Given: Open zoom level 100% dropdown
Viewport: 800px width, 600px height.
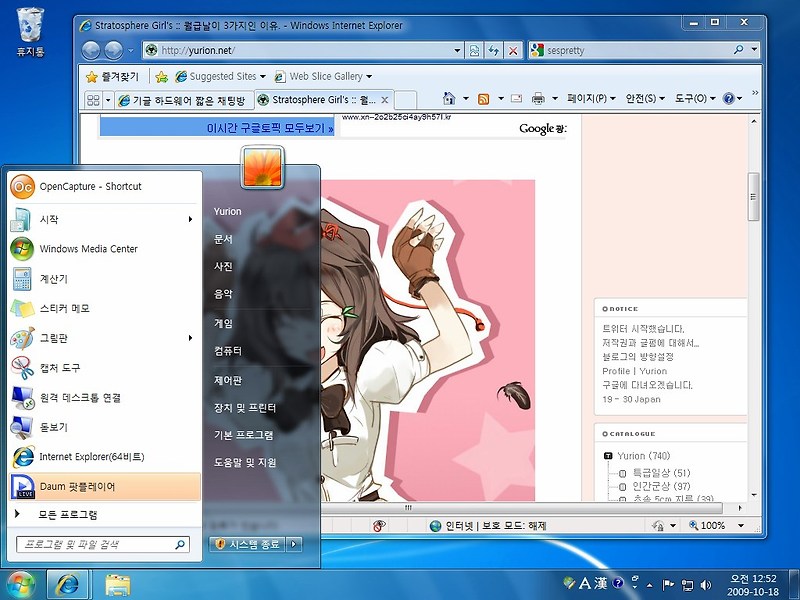Looking at the screenshot, I should click(x=741, y=526).
